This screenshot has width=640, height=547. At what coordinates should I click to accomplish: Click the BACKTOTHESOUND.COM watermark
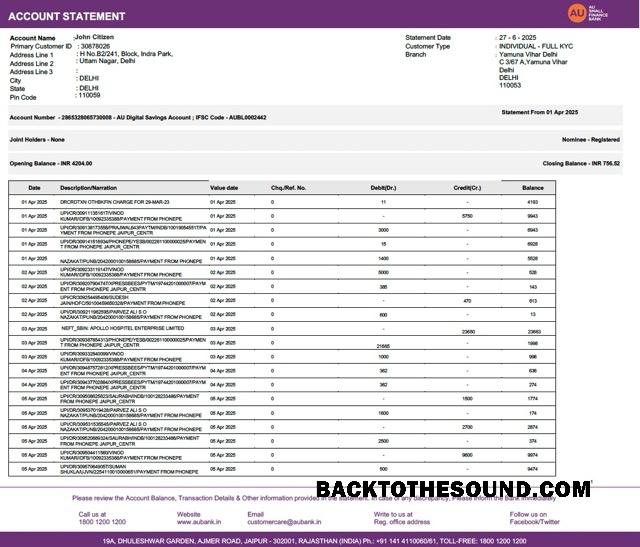point(453,489)
